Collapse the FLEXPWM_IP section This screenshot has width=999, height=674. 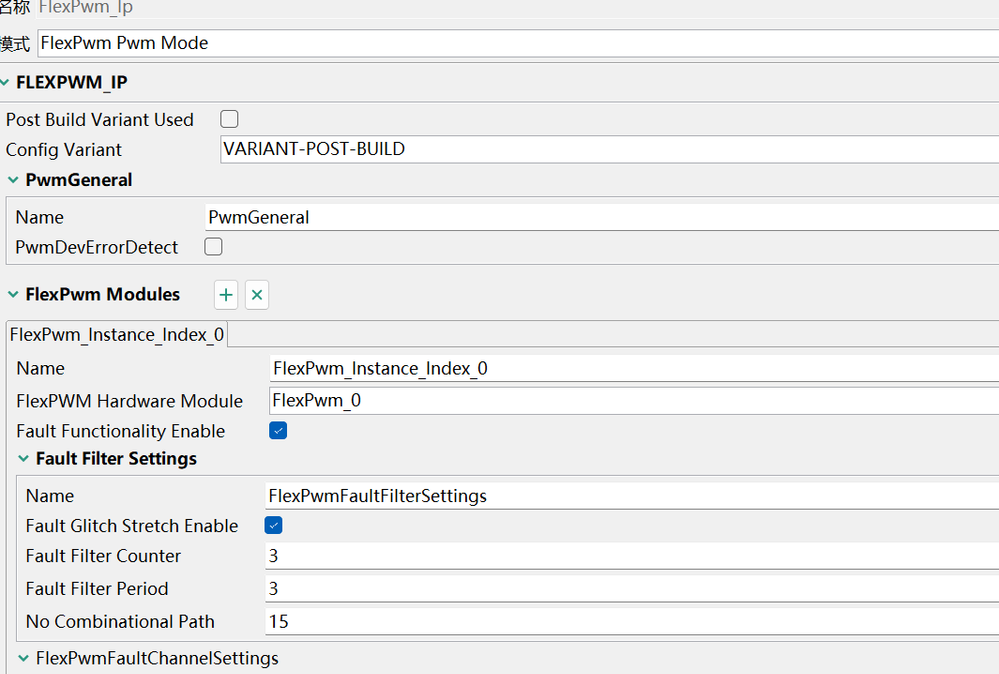(6, 83)
